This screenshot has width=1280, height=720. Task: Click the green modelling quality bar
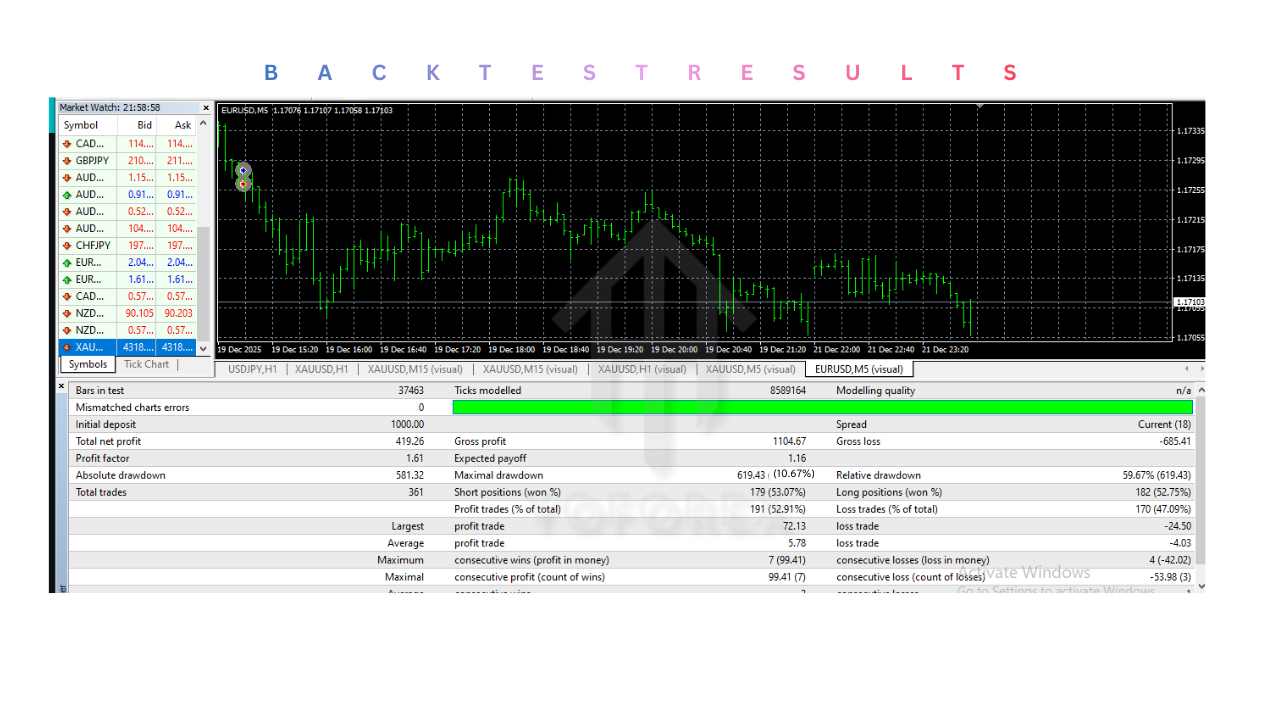coord(822,408)
